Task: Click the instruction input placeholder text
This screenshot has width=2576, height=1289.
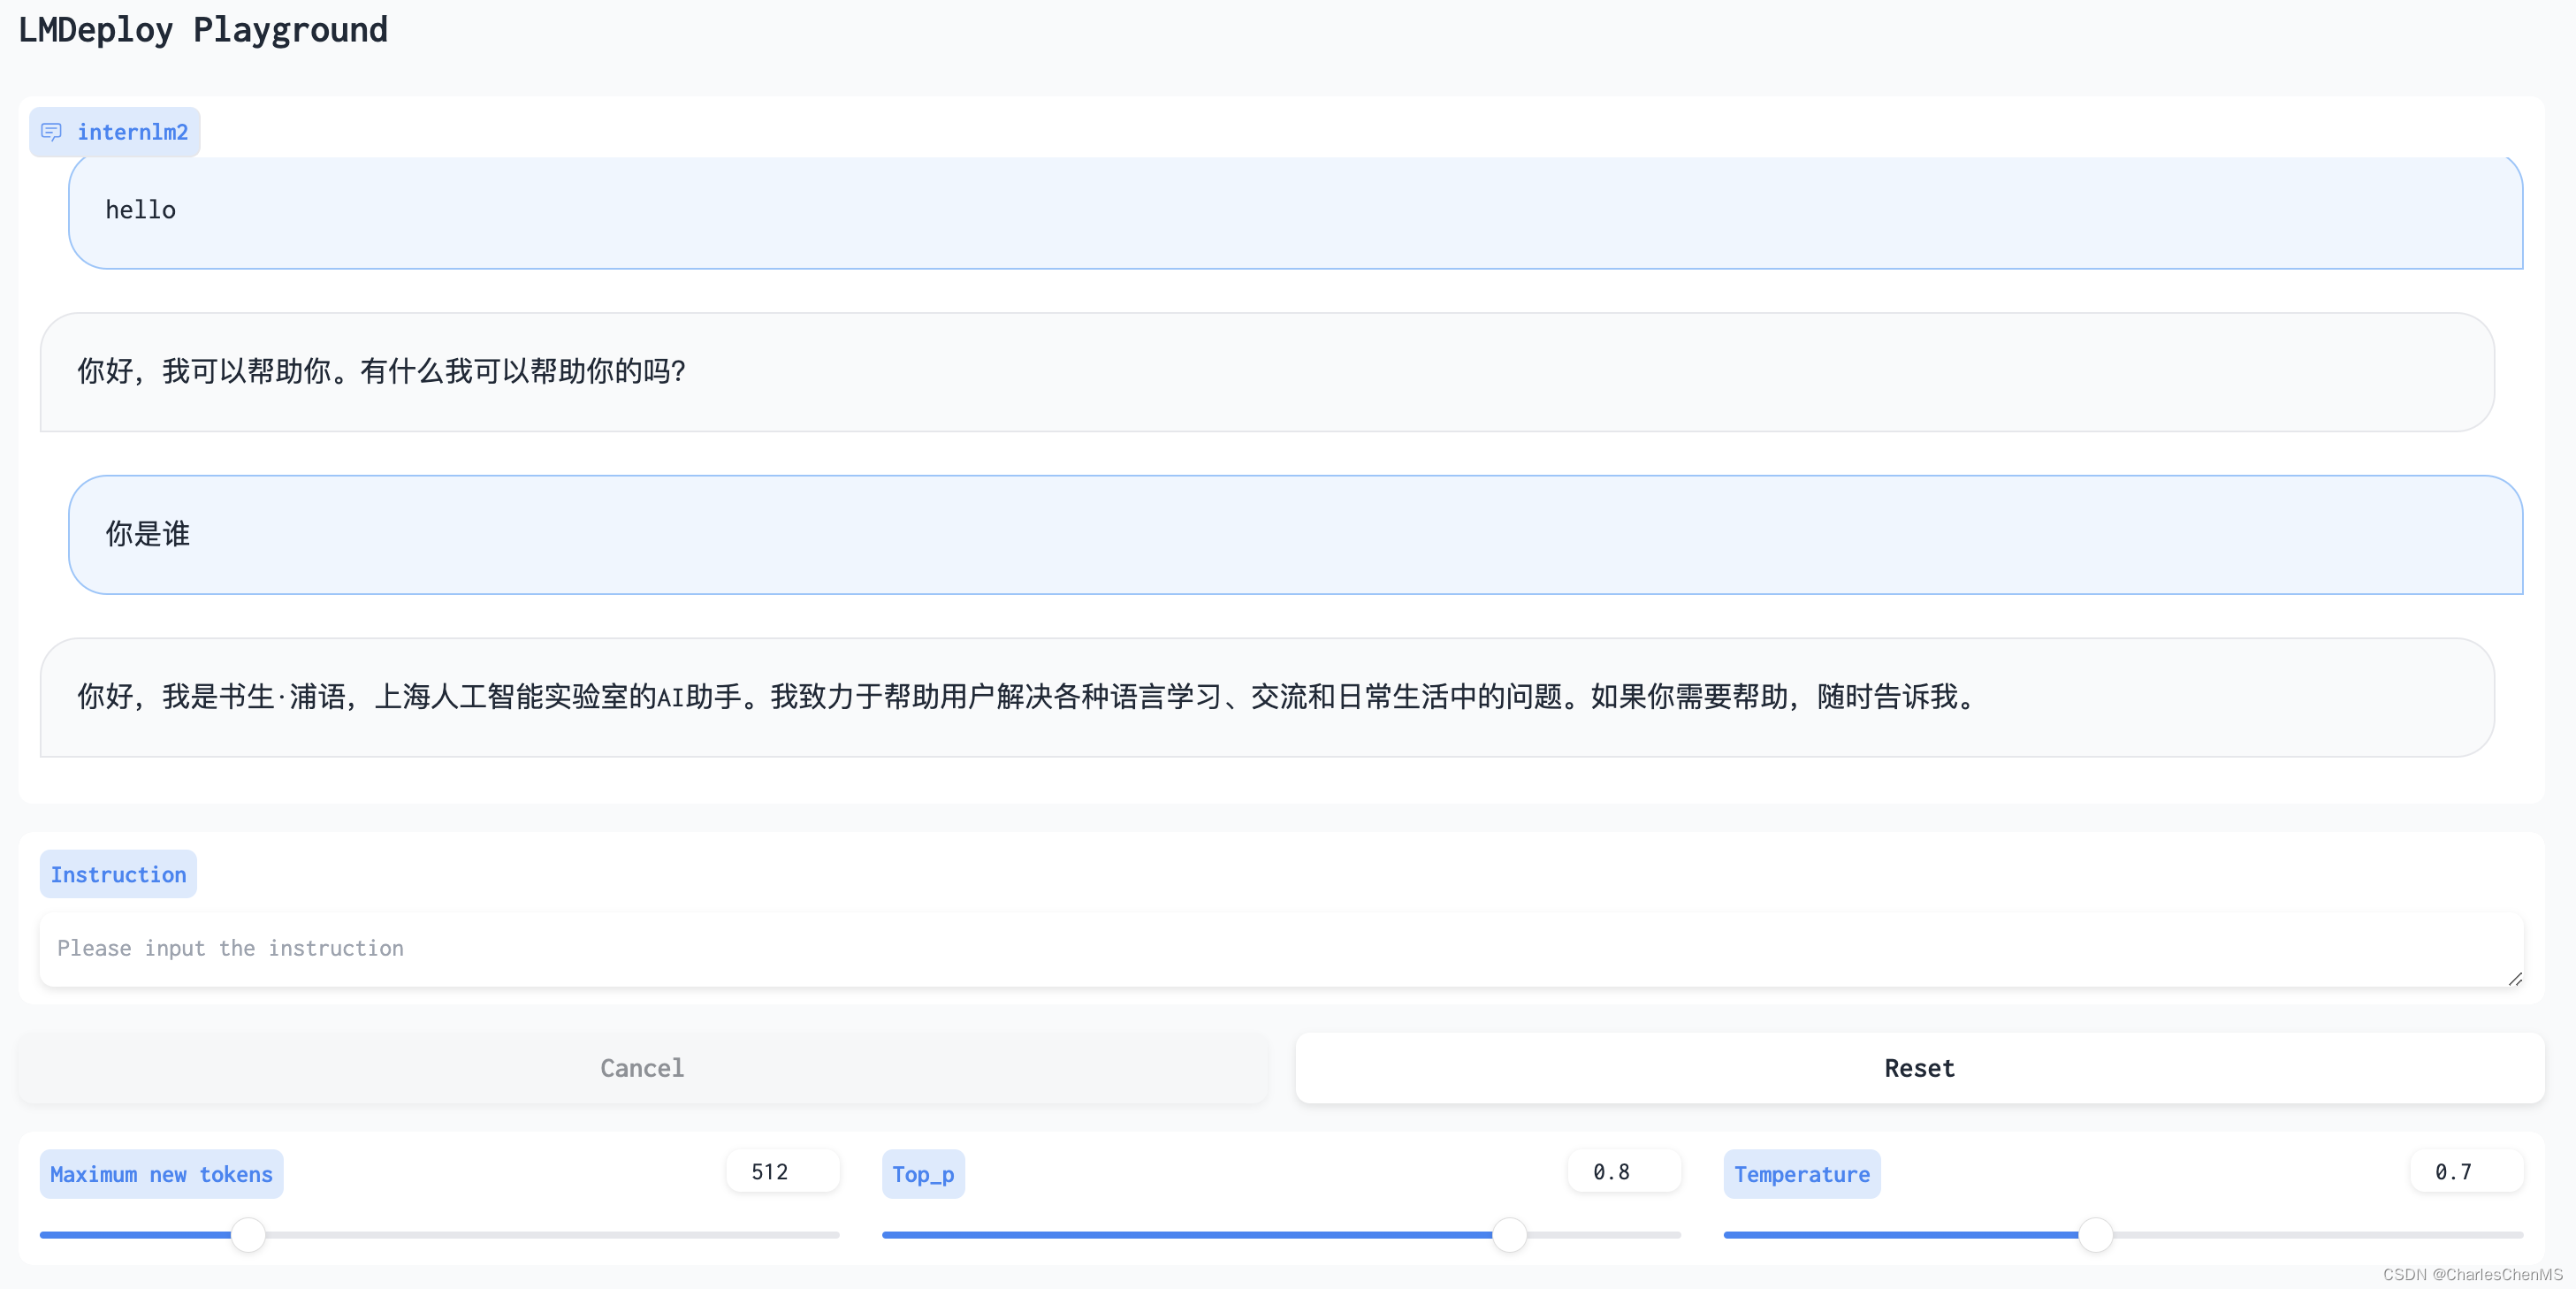Action: (x=230, y=948)
